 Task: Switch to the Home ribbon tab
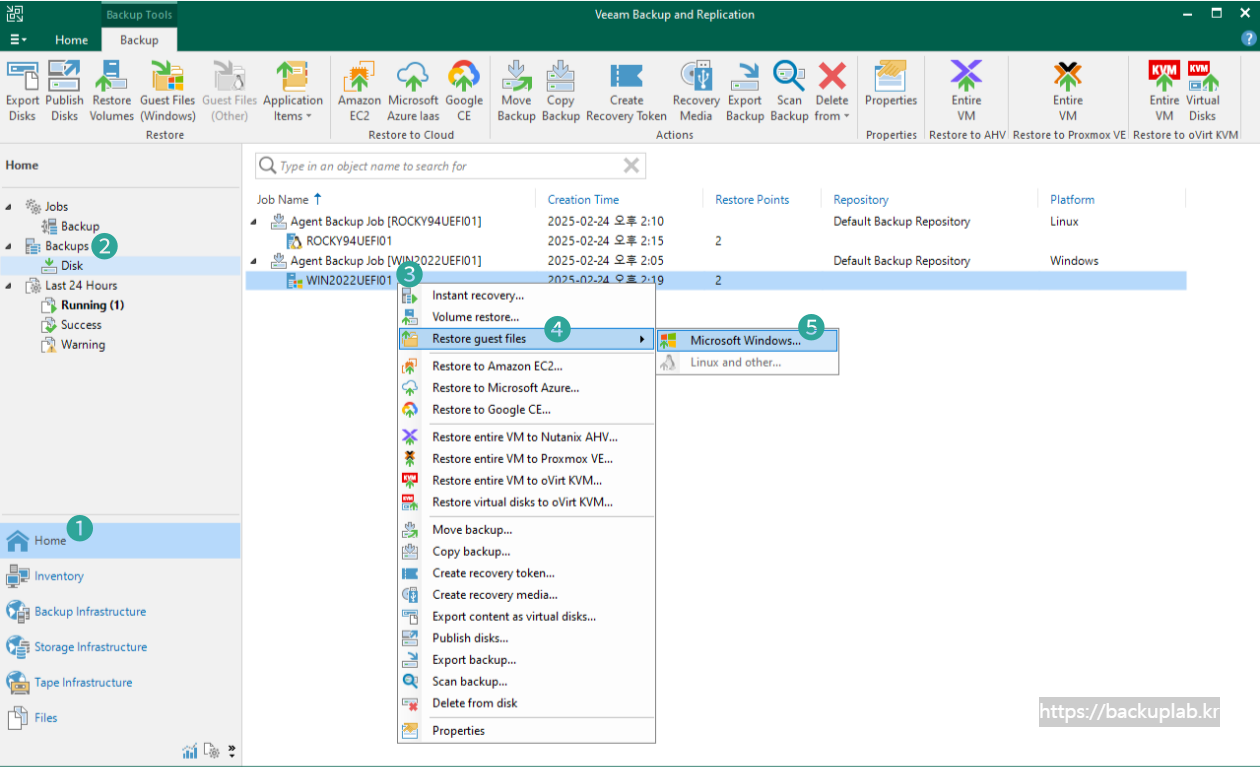point(71,40)
